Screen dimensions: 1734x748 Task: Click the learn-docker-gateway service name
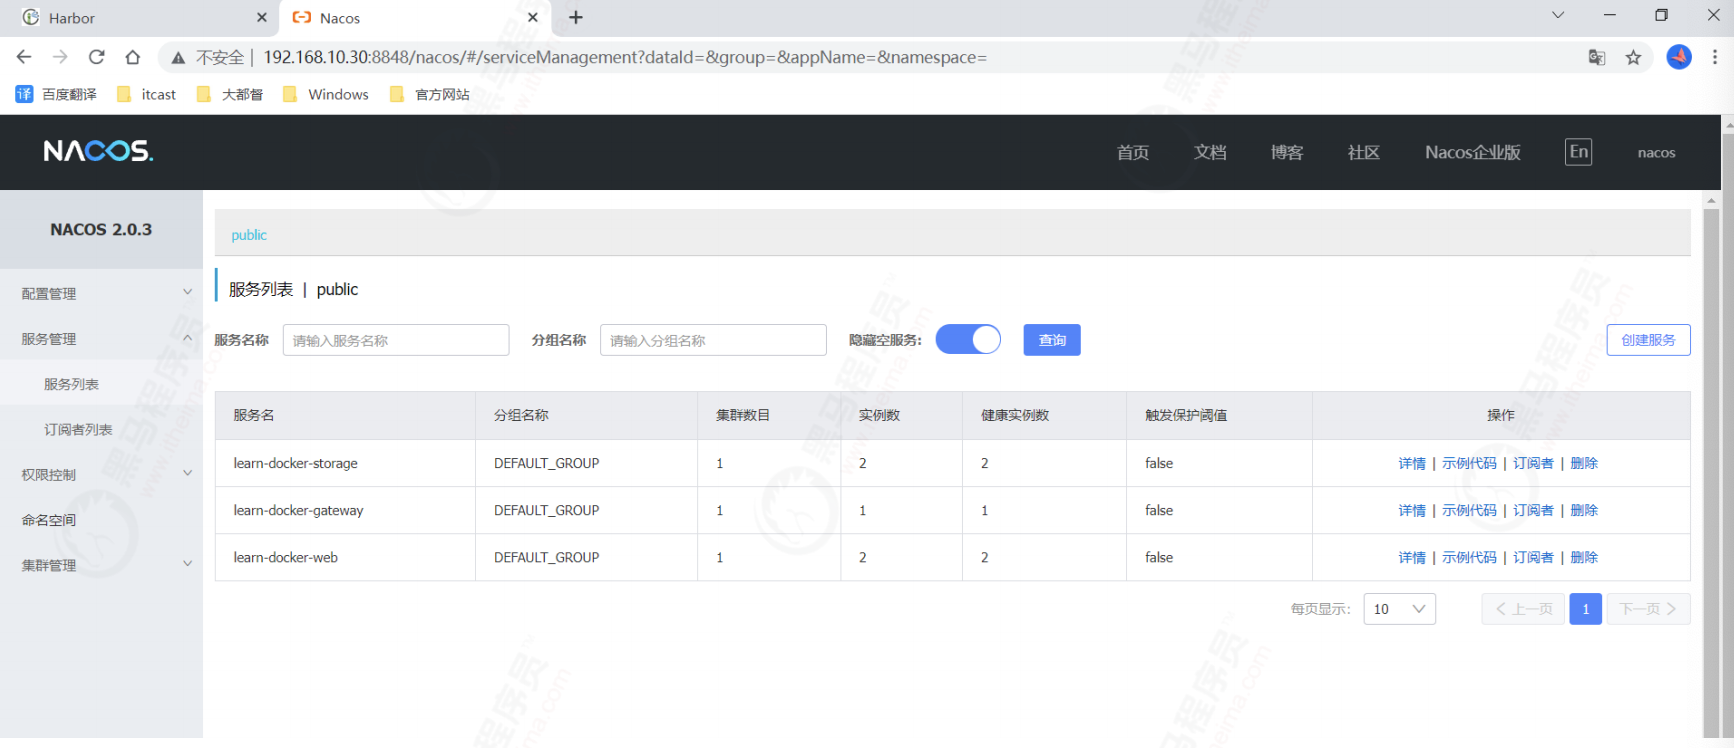tap(299, 510)
